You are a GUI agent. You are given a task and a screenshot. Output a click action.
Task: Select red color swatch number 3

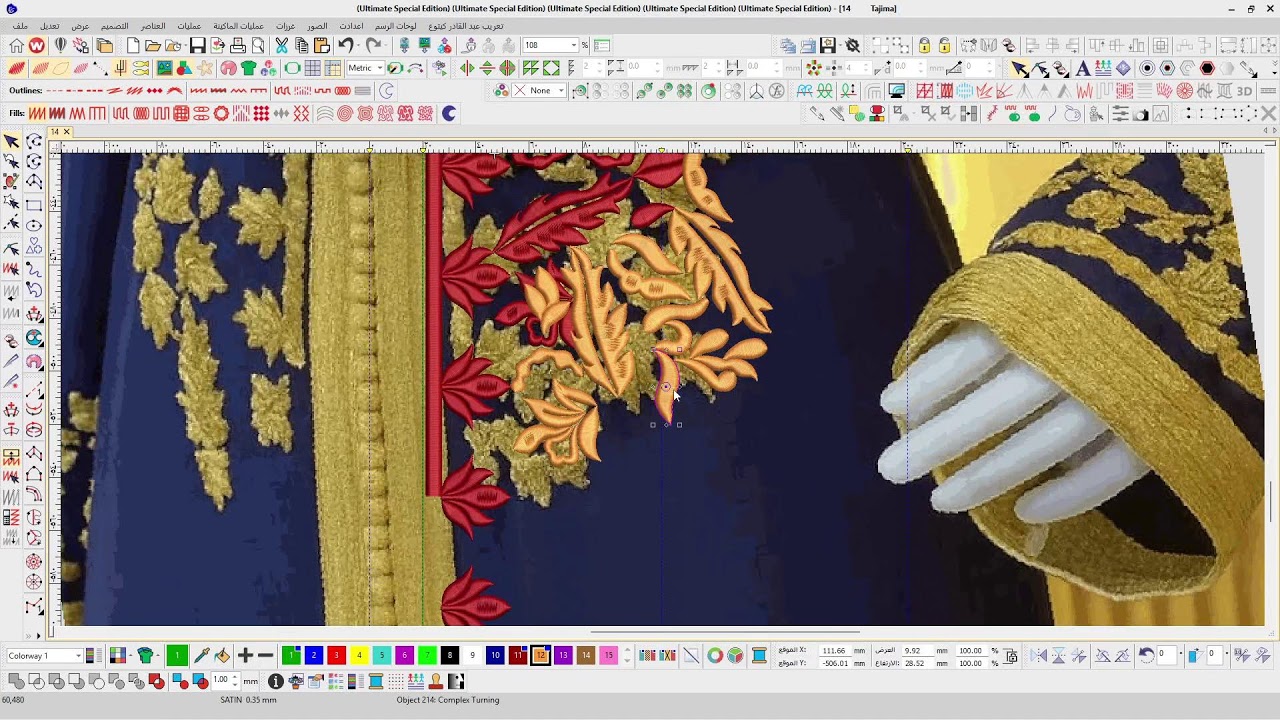pos(336,656)
